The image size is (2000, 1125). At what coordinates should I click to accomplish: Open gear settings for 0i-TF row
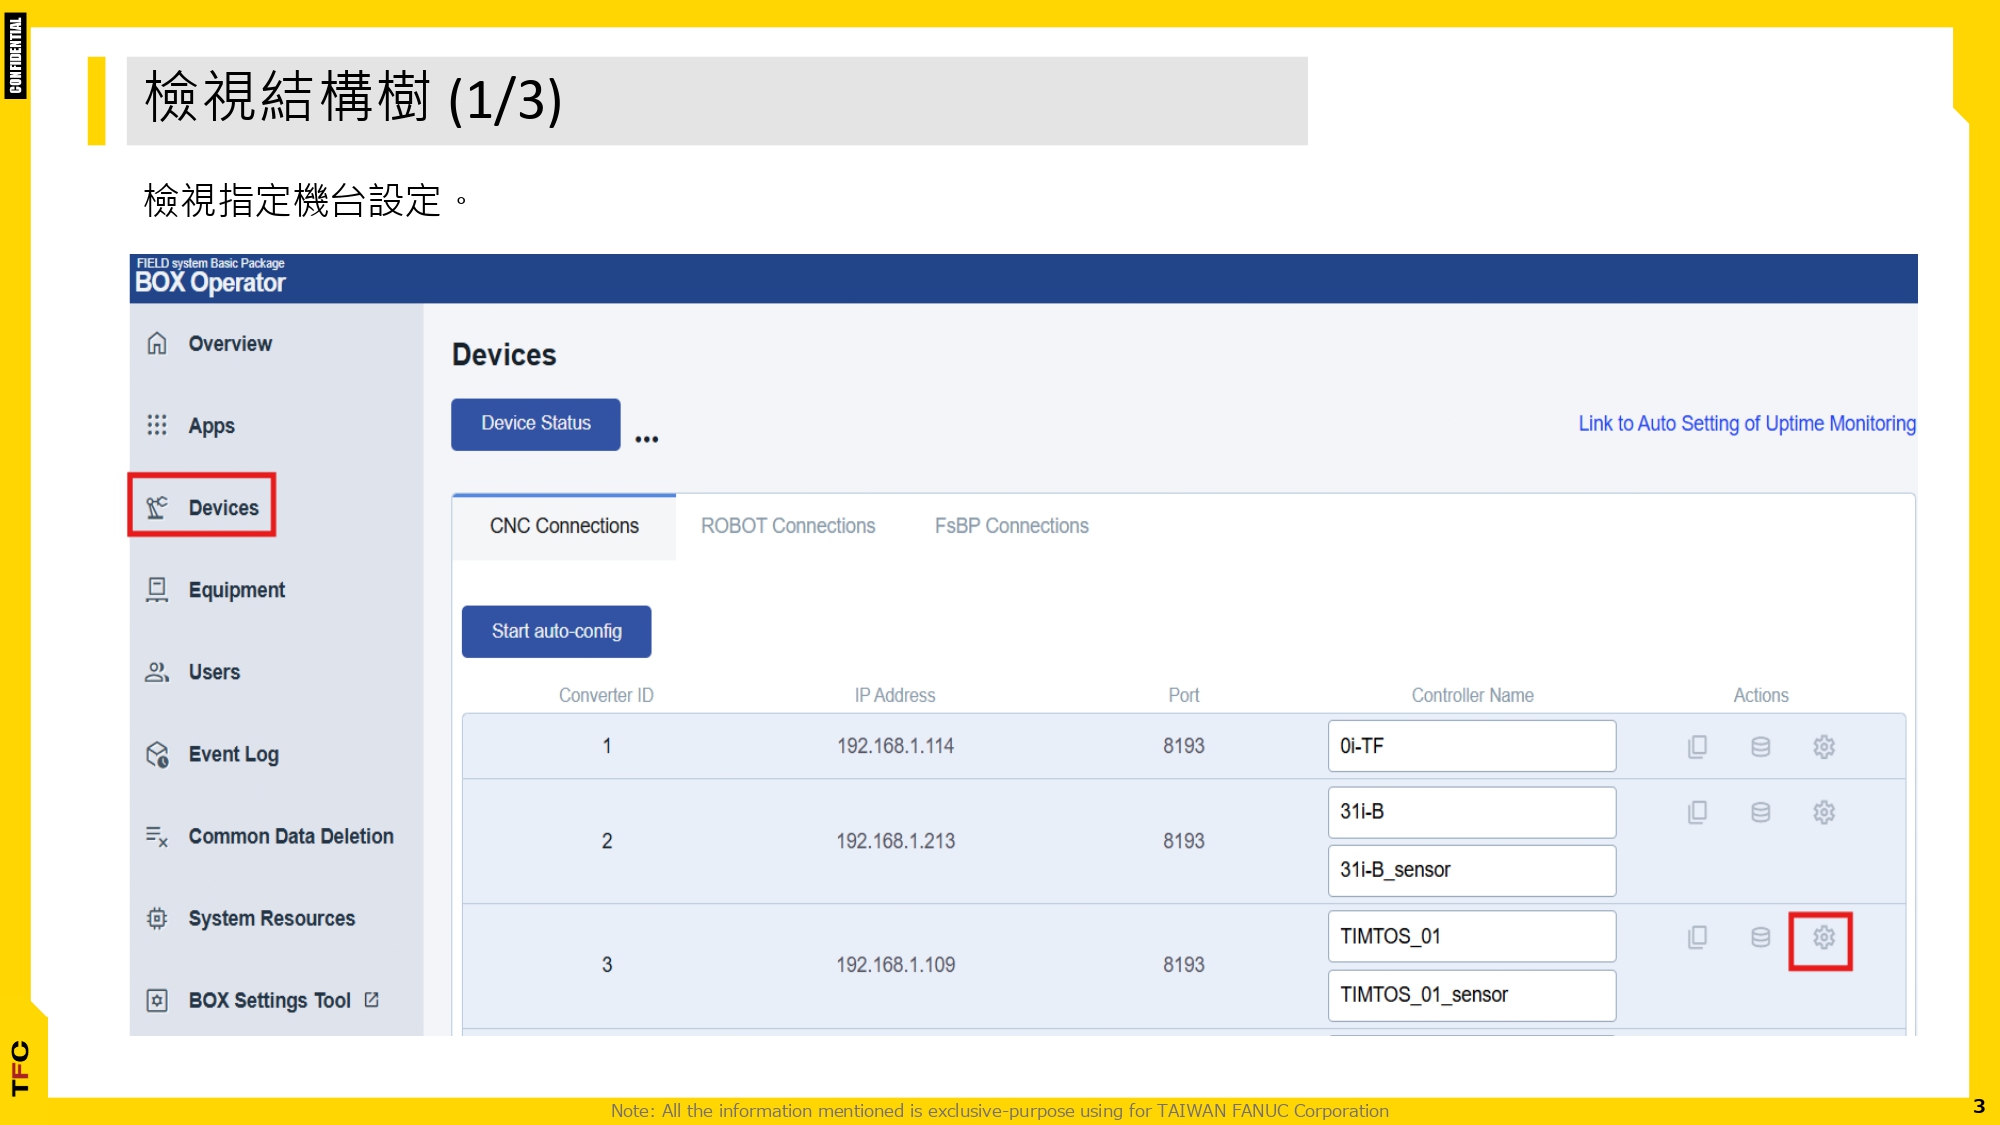click(x=1824, y=746)
